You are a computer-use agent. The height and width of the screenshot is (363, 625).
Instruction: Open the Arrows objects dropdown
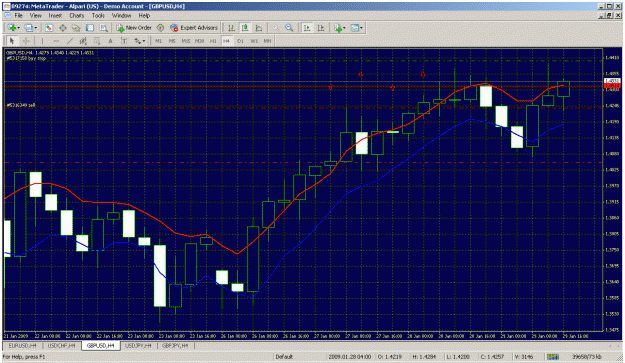coord(140,41)
